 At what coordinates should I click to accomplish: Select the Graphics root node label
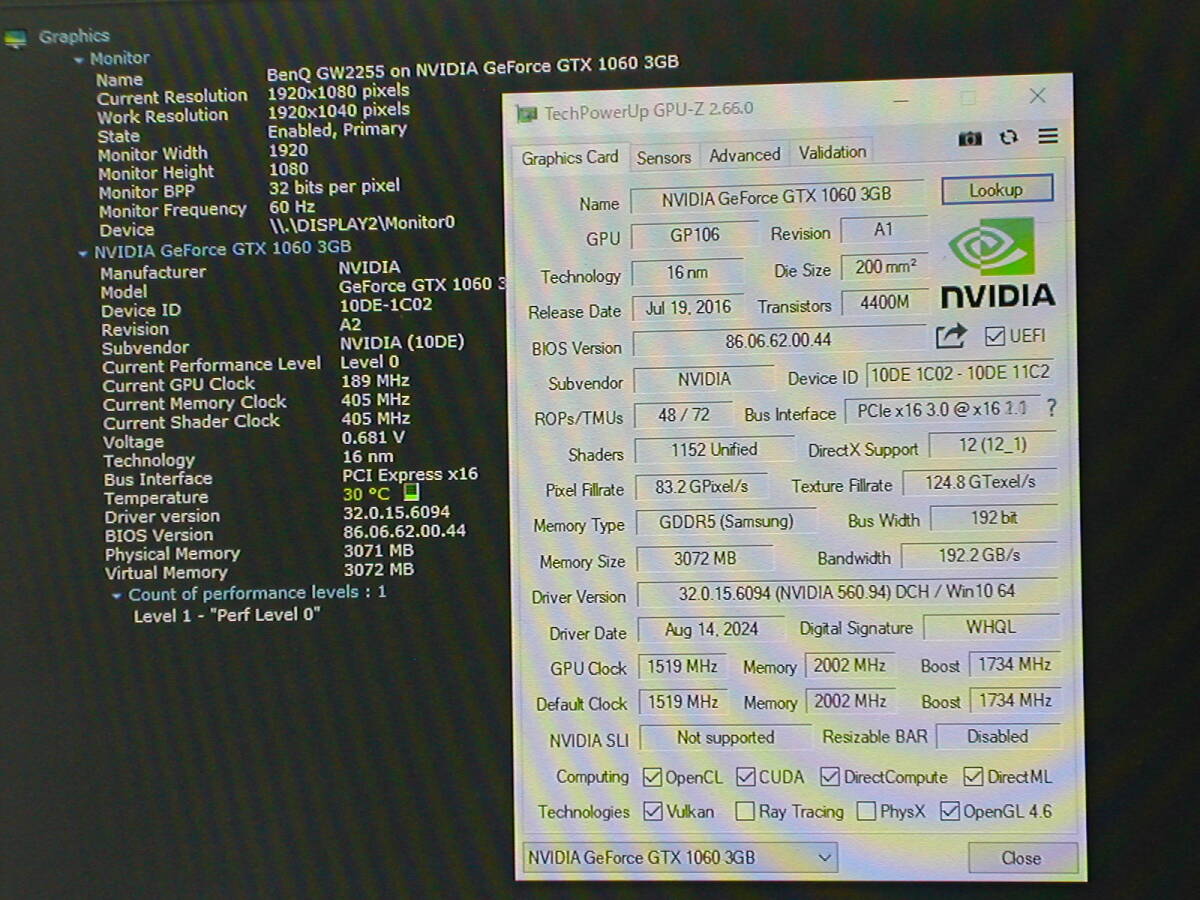tap(74, 37)
